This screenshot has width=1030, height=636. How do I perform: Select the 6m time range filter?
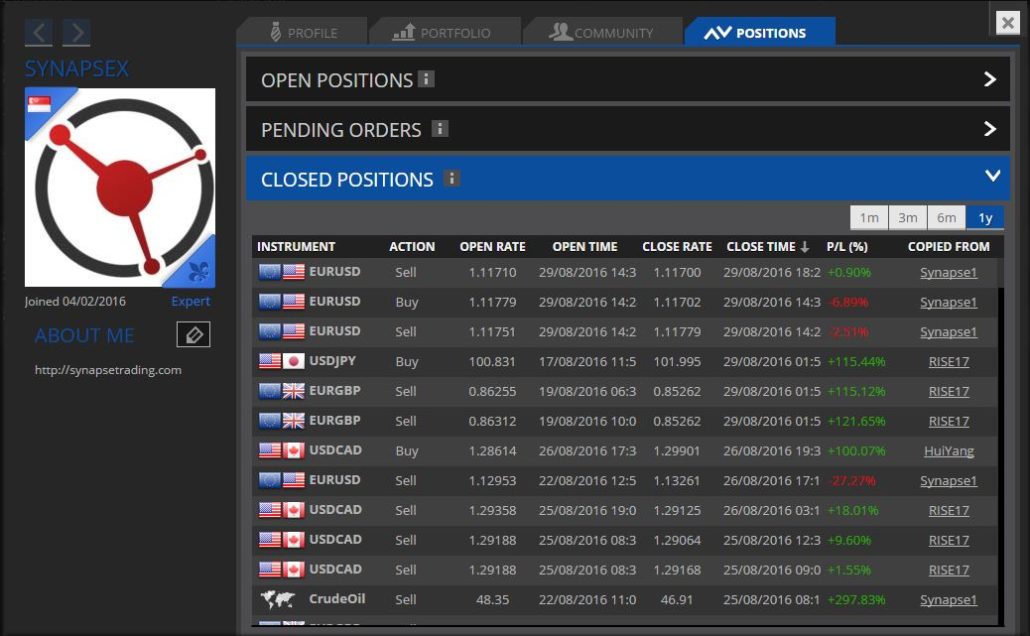946,218
